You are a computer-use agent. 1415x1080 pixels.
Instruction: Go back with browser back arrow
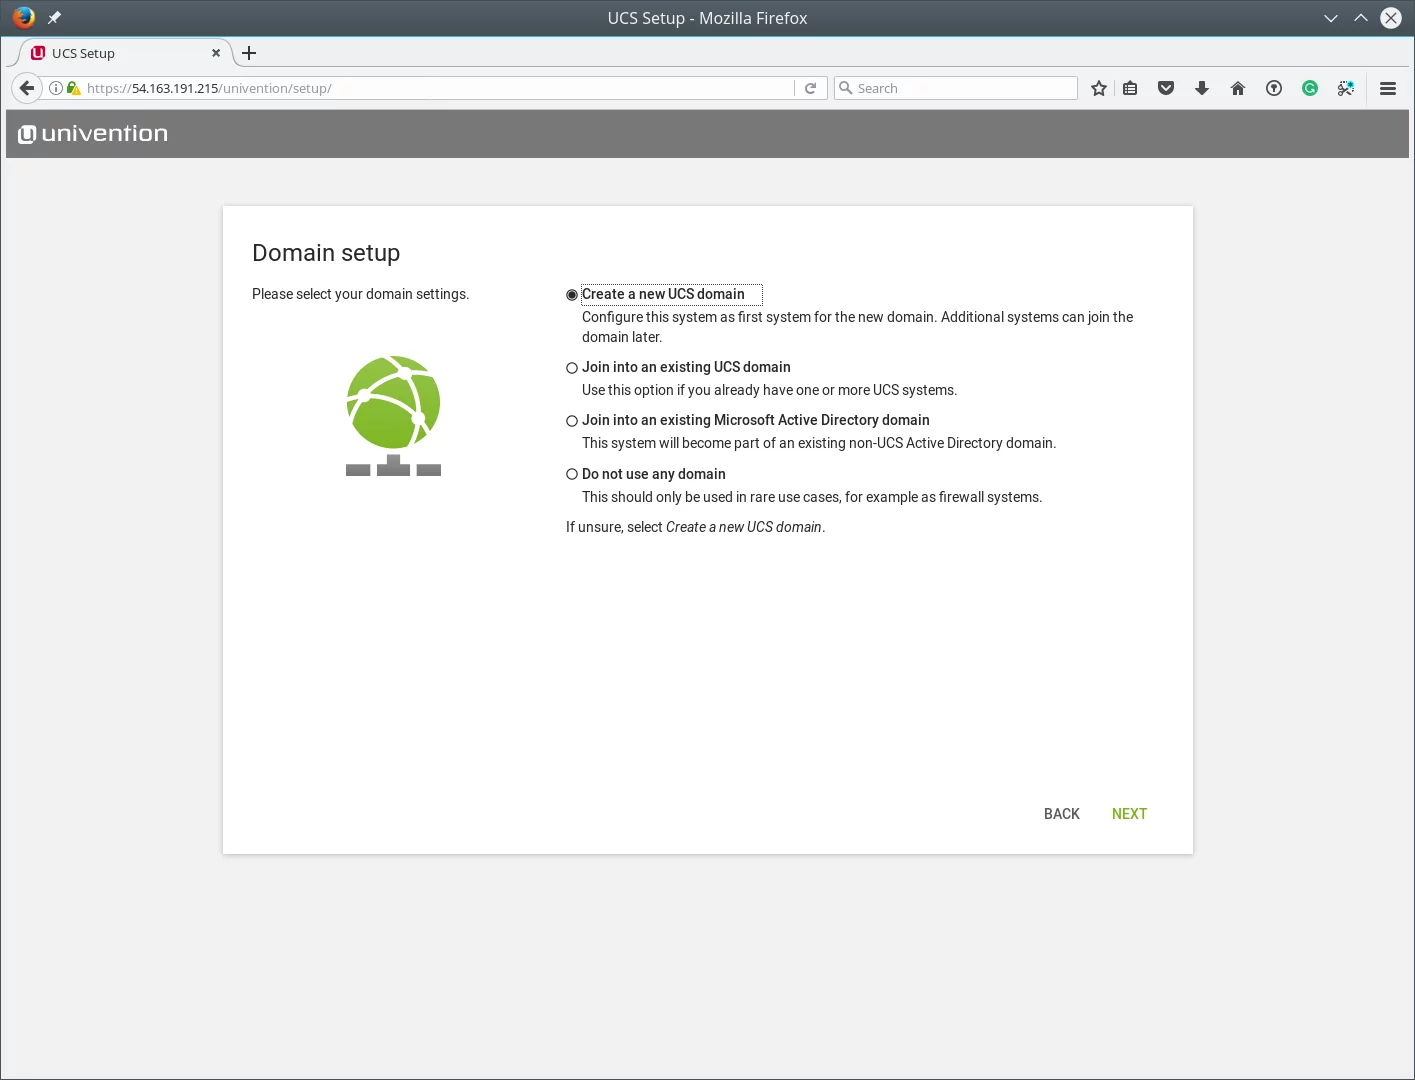click(27, 88)
